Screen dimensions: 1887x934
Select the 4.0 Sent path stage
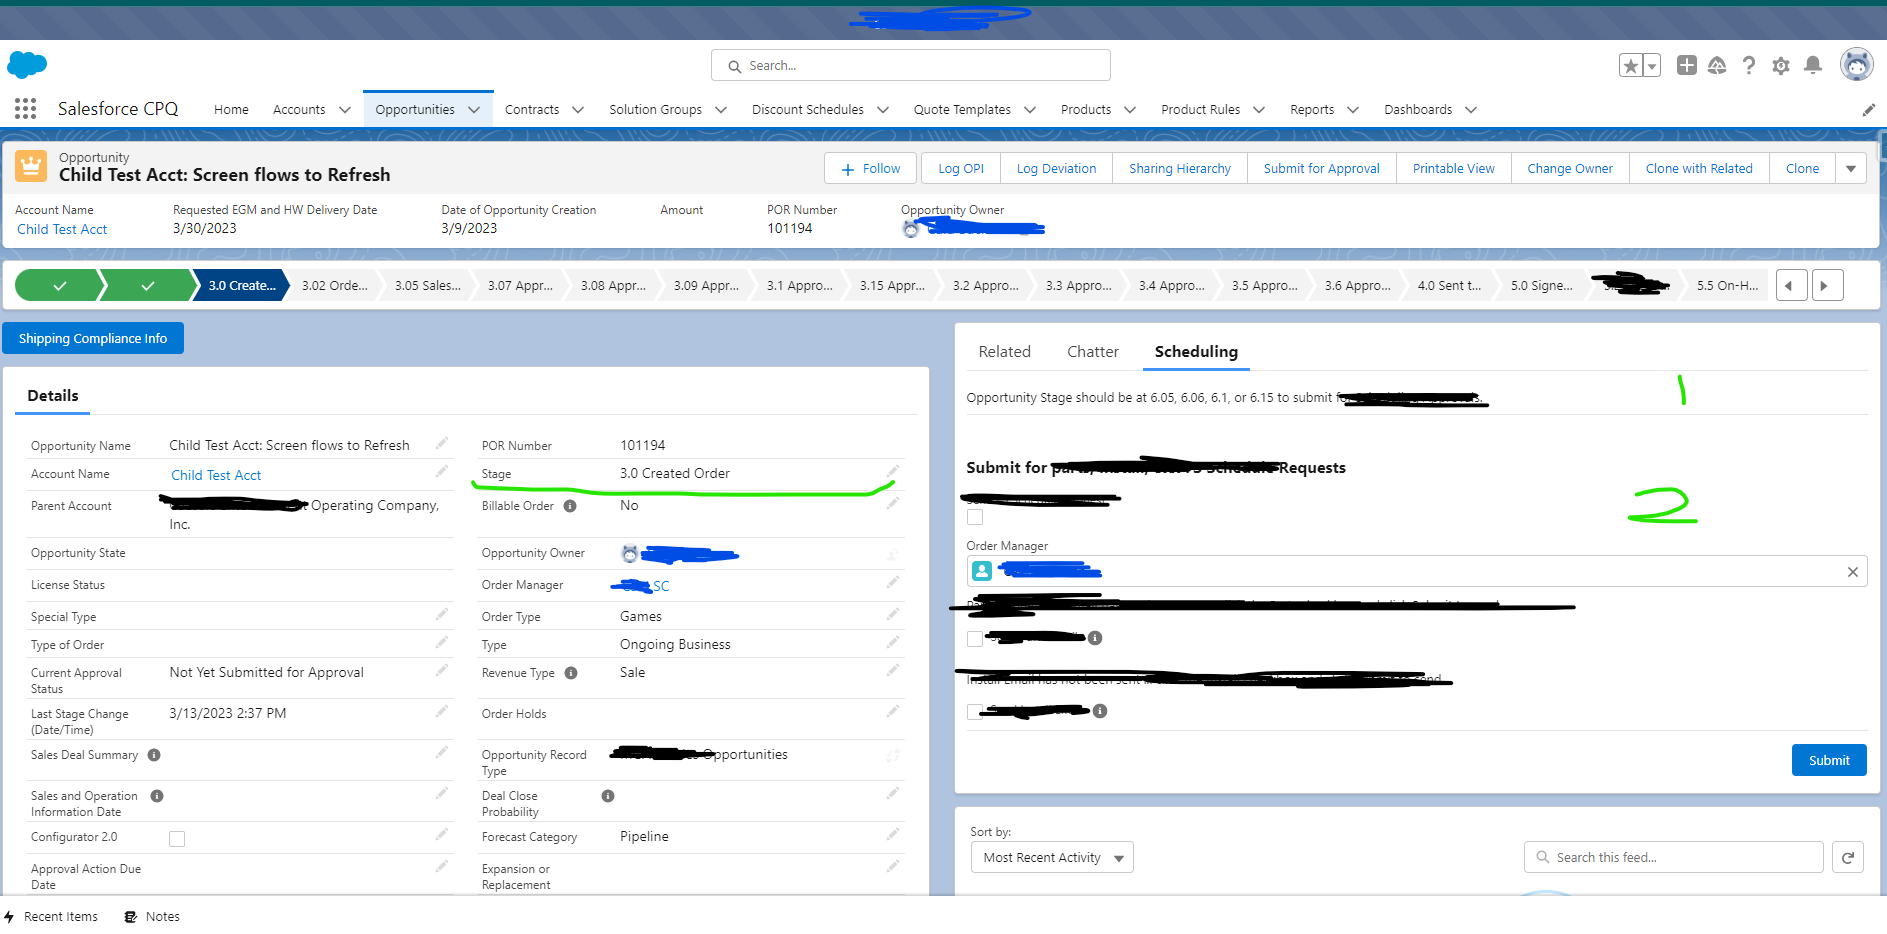1449,285
